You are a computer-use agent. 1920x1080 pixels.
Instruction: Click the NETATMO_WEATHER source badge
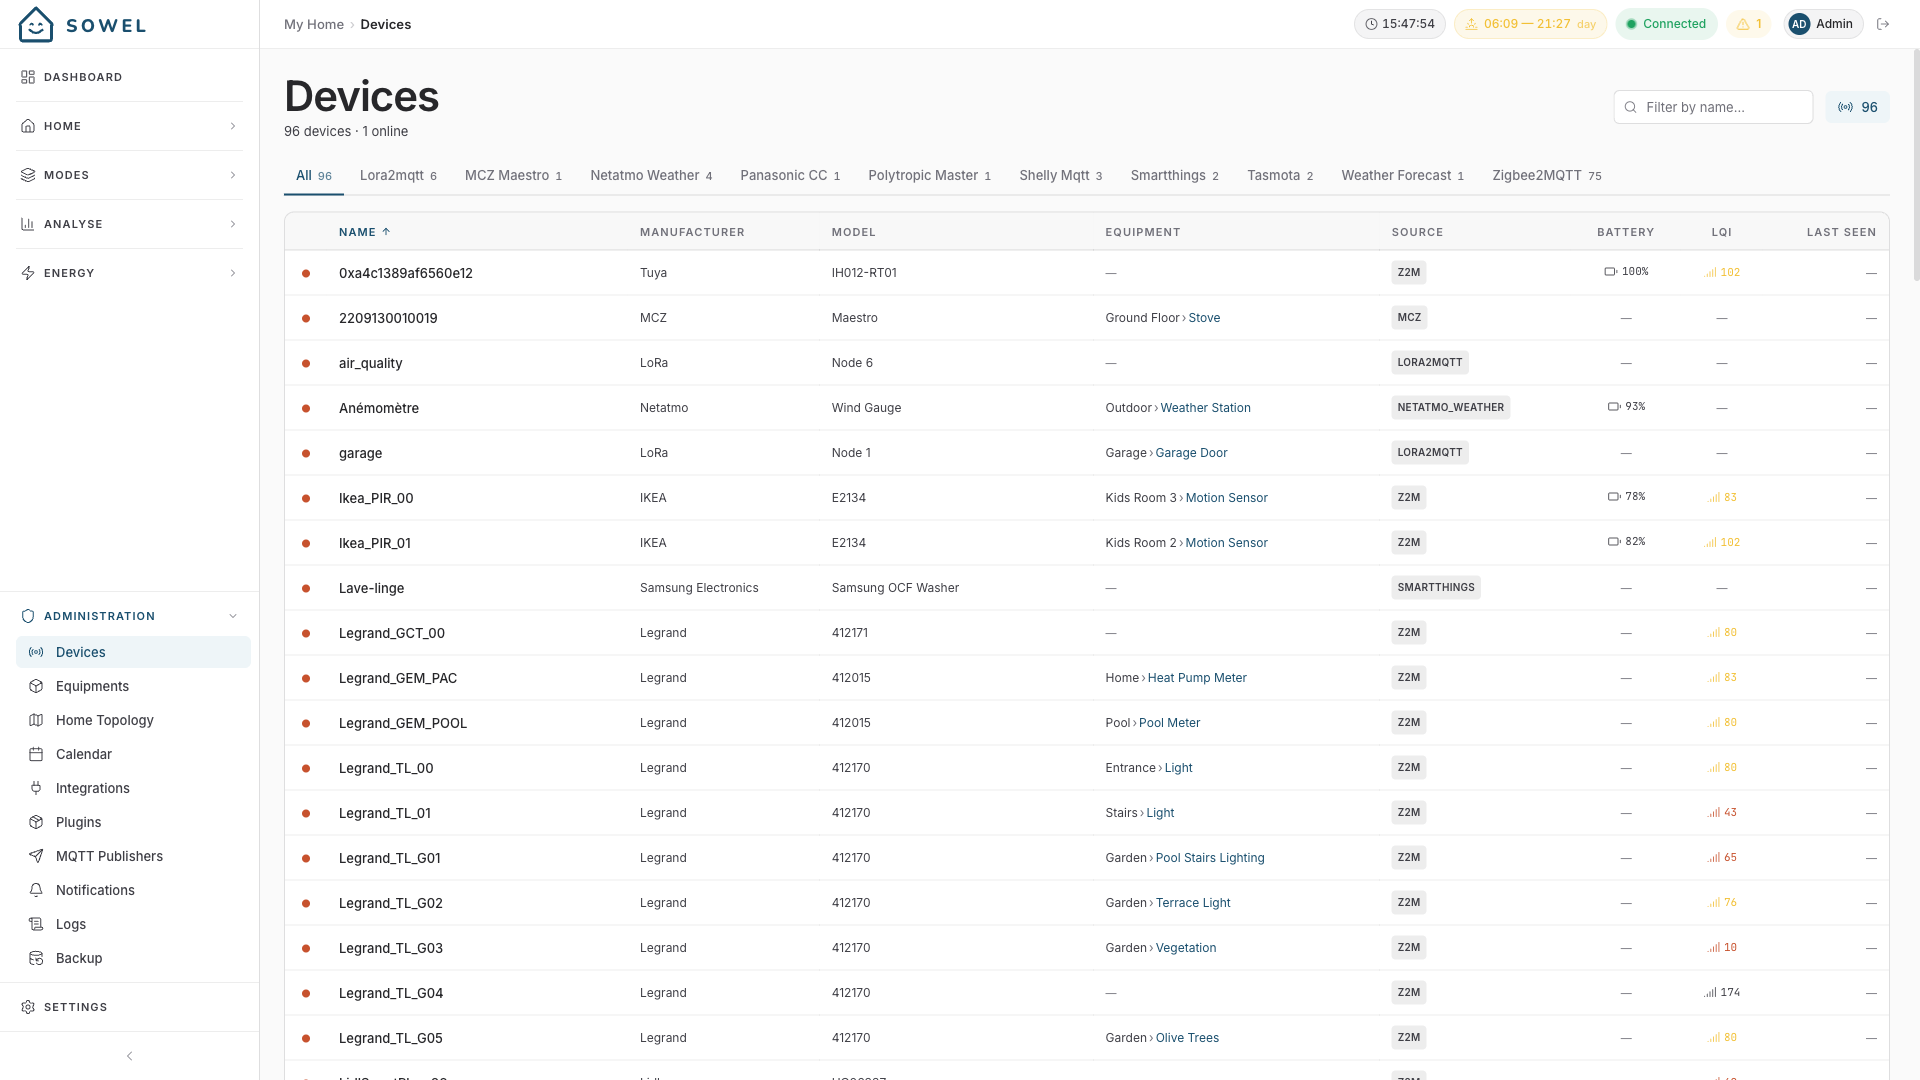[x=1450, y=408]
